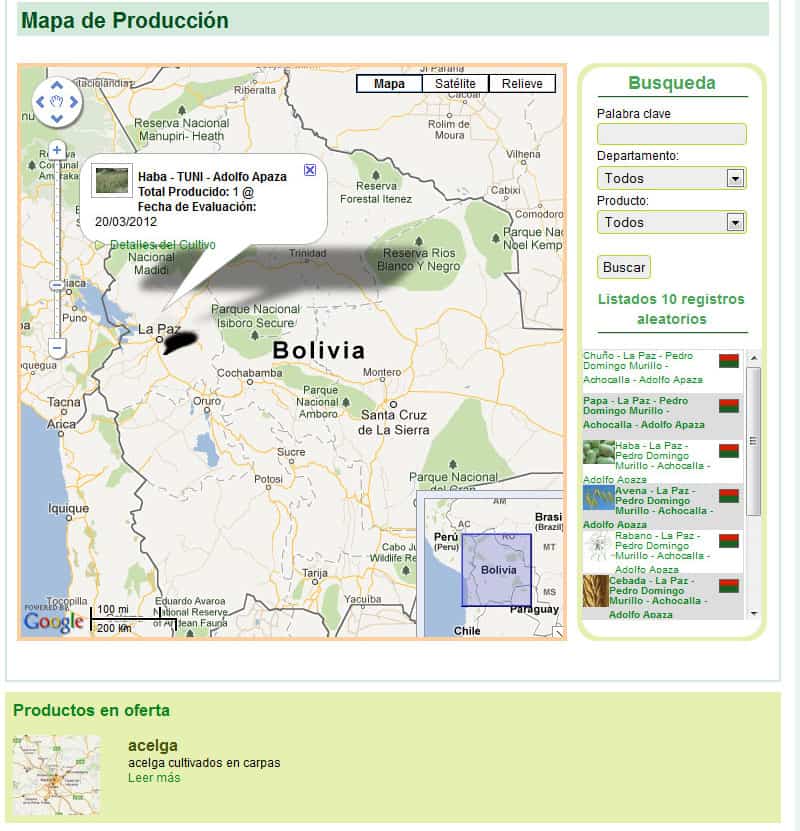This screenshot has width=800, height=831.
Task: Click the acelga product title
Action: (153, 746)
